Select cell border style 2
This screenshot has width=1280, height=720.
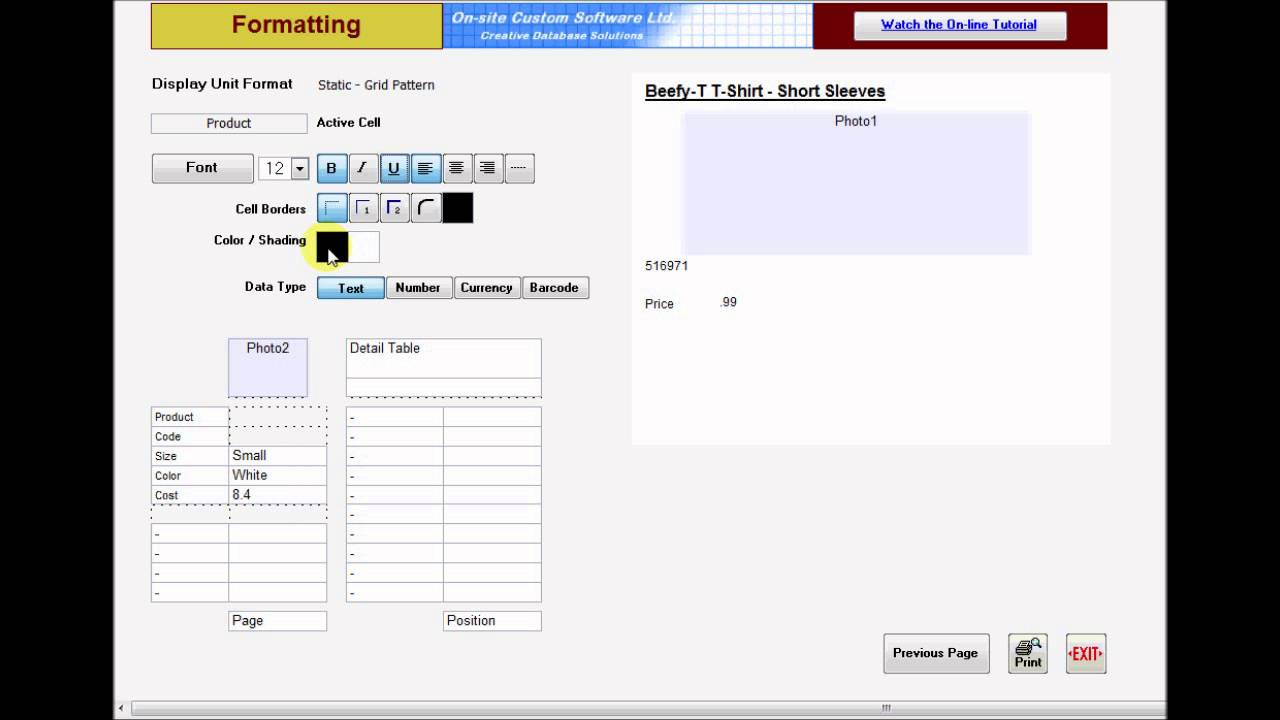[394, 208]
